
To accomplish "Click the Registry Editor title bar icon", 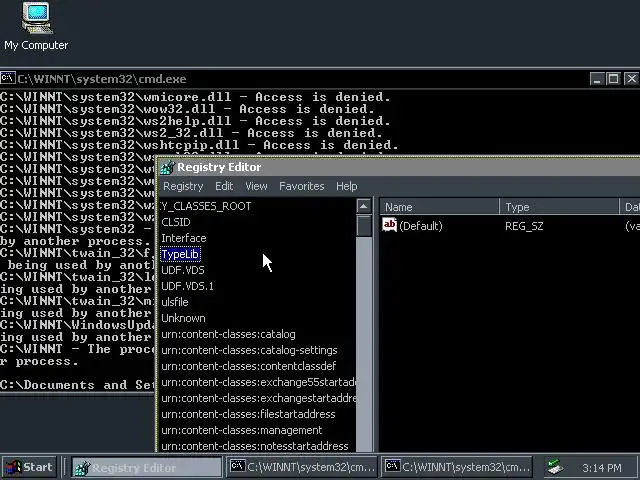I will point(167,167).
